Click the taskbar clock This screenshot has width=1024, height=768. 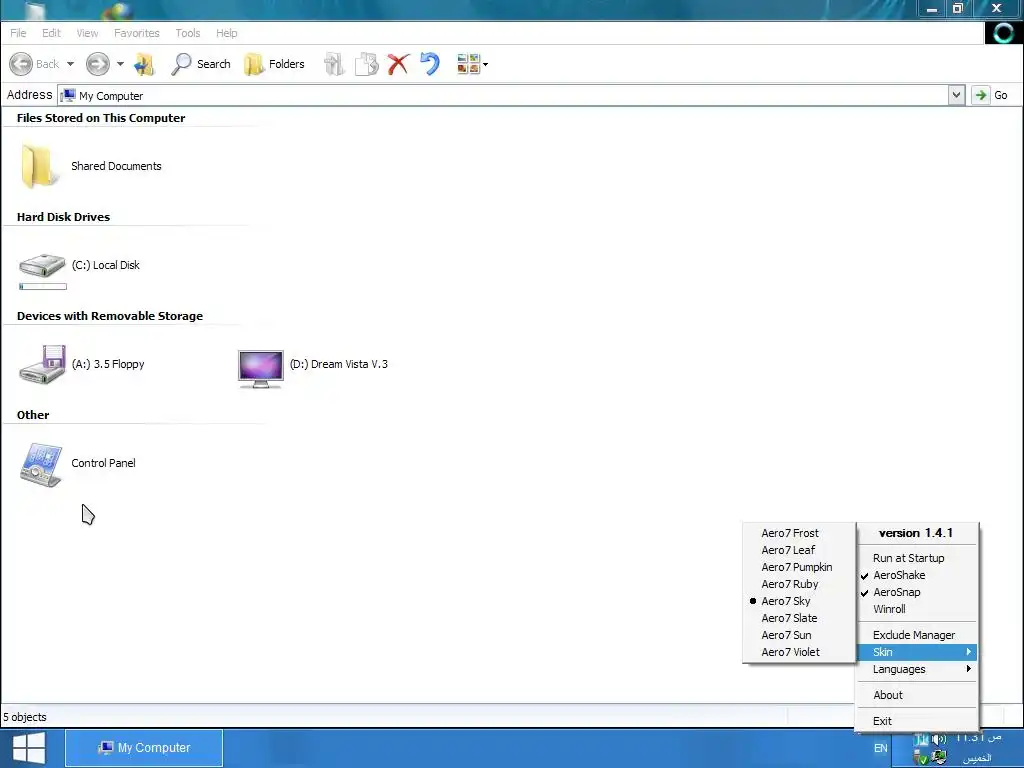tap(978, 748)
